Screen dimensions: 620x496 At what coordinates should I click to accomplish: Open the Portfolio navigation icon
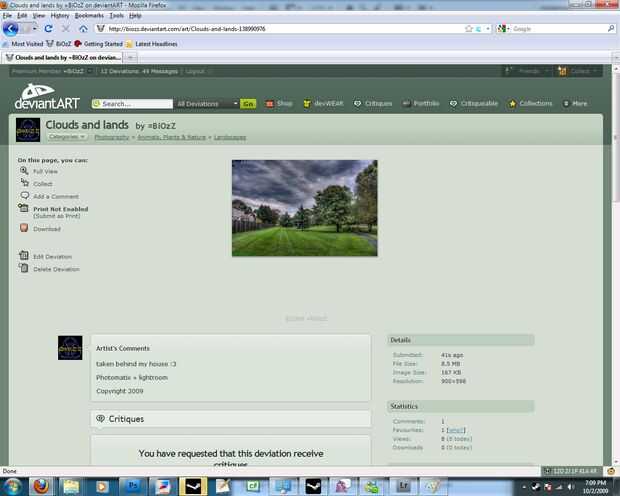[x=406, y=104]
